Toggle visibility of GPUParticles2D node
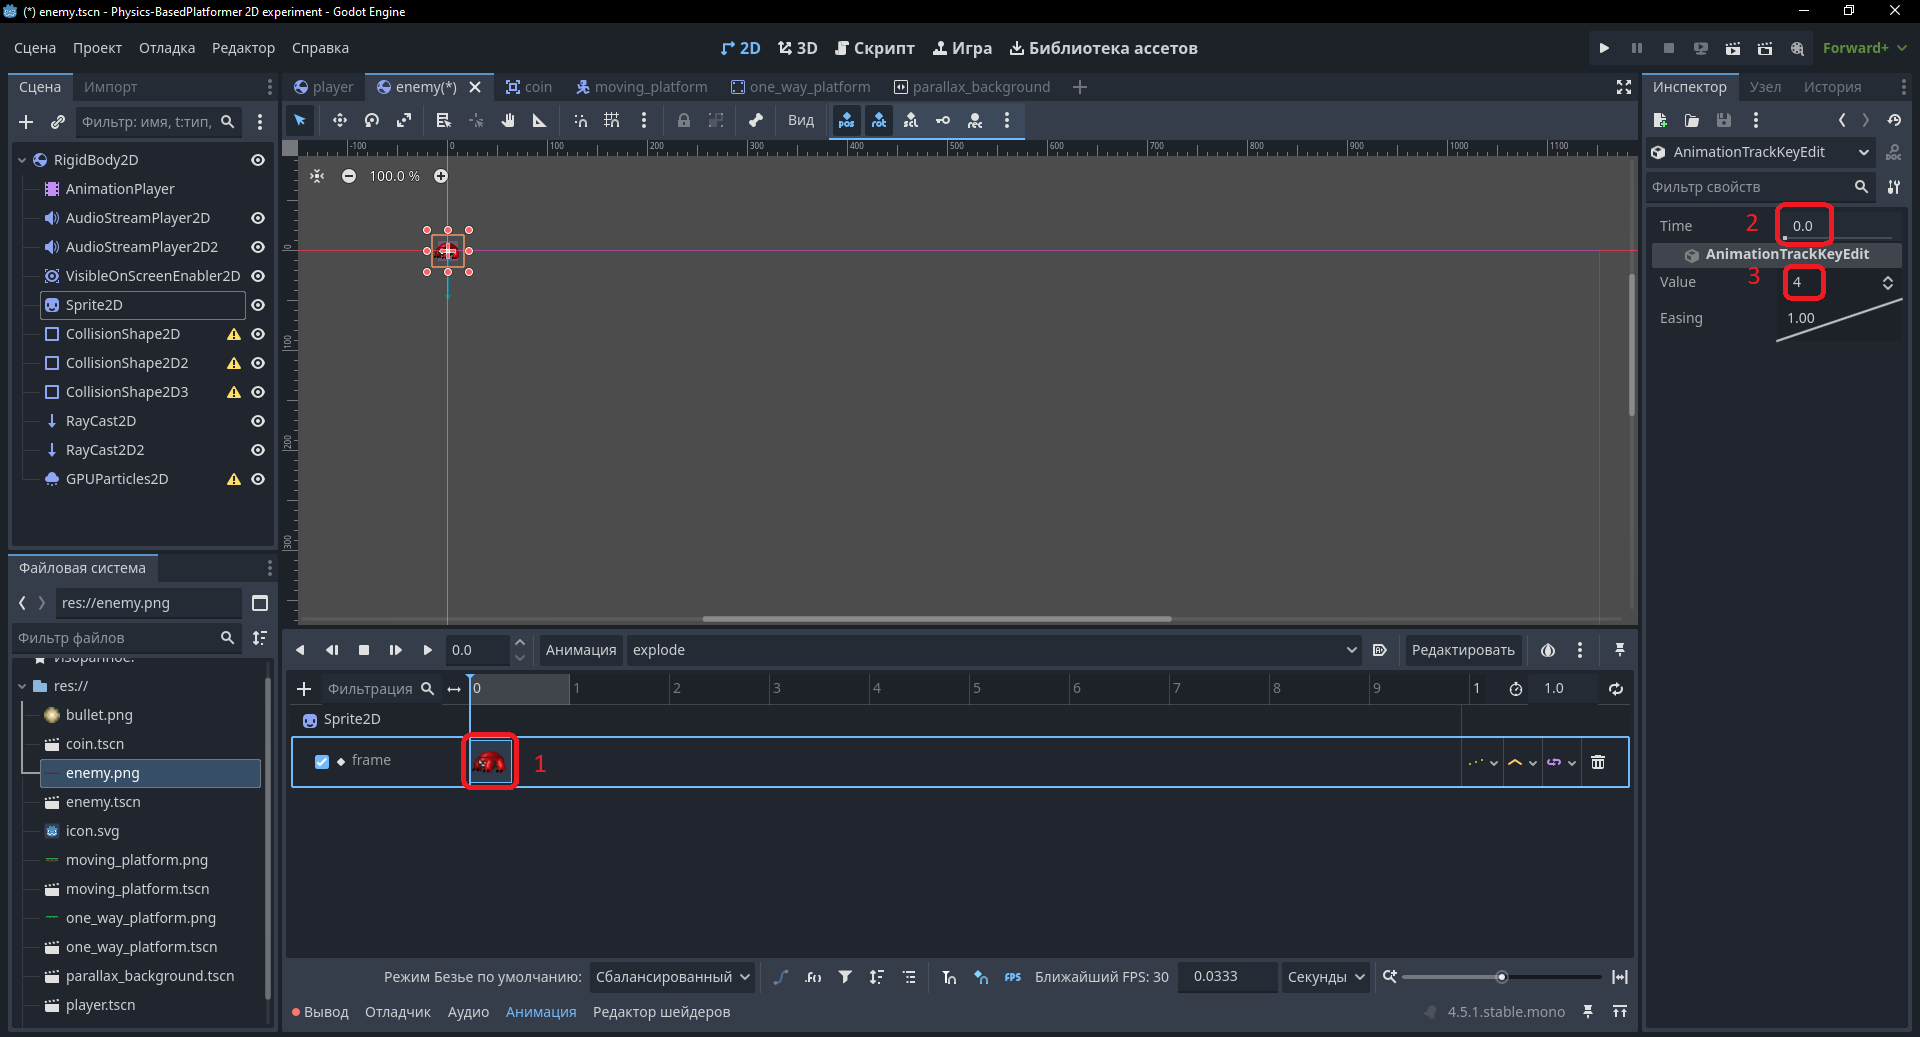1920x1037 pixels. [258, 479]
